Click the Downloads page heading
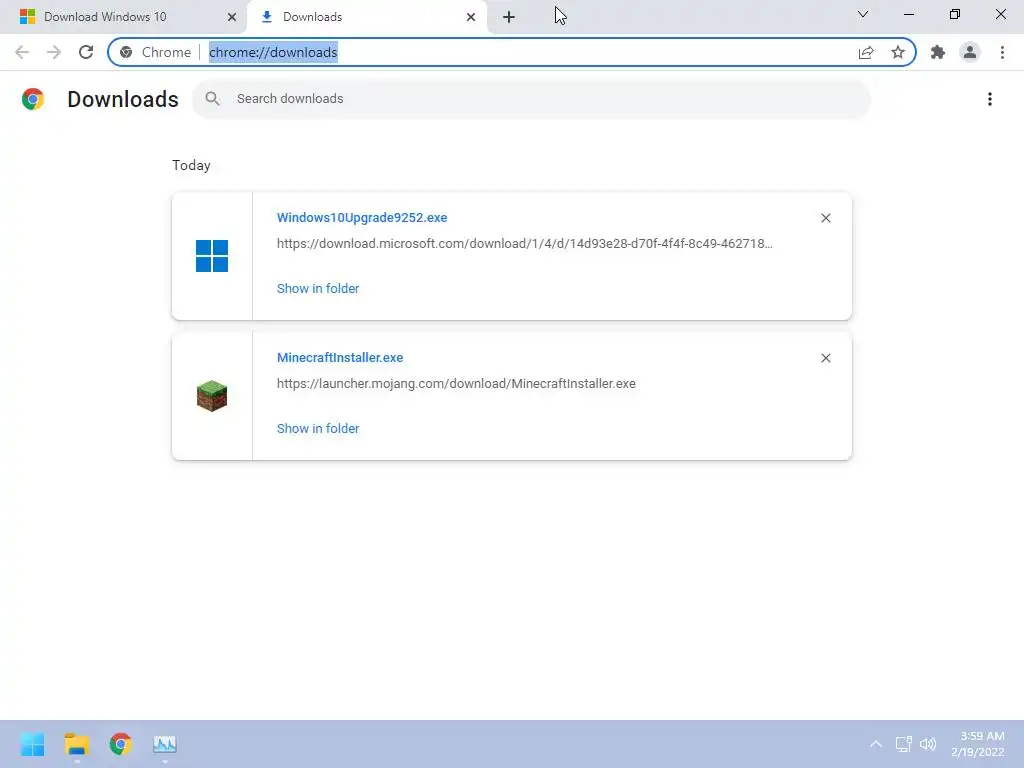 (123, 99)
